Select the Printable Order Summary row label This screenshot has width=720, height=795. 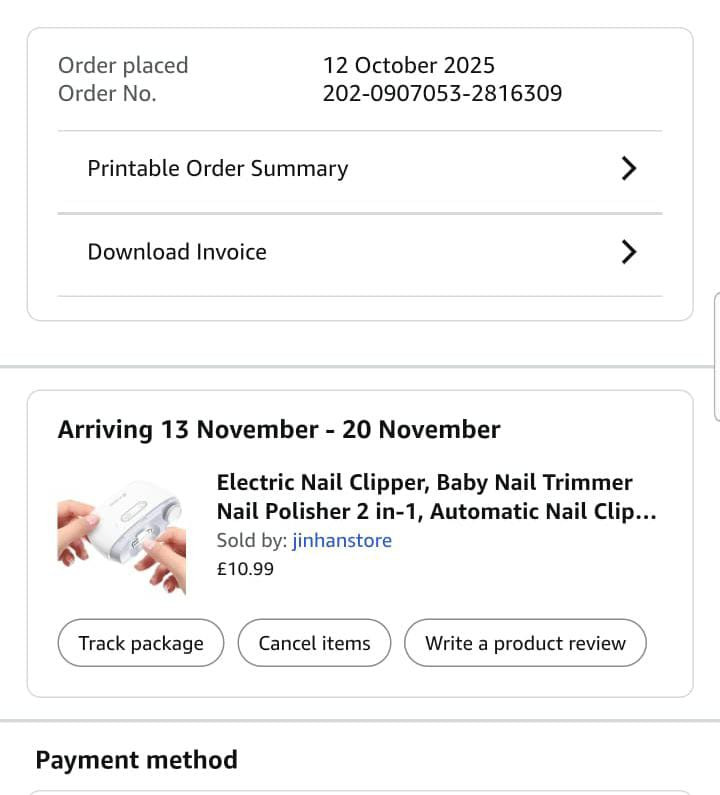[x=217, y=168]
